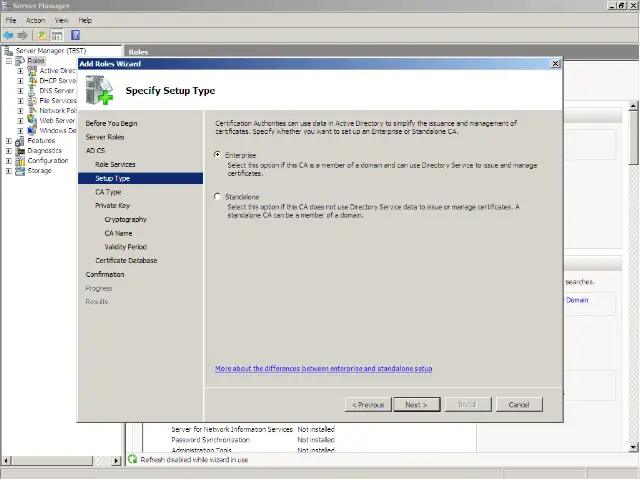The height and width of the screenshot is (480, 640).
Task: Open the Action menu
Action: (x=36, y=20)
